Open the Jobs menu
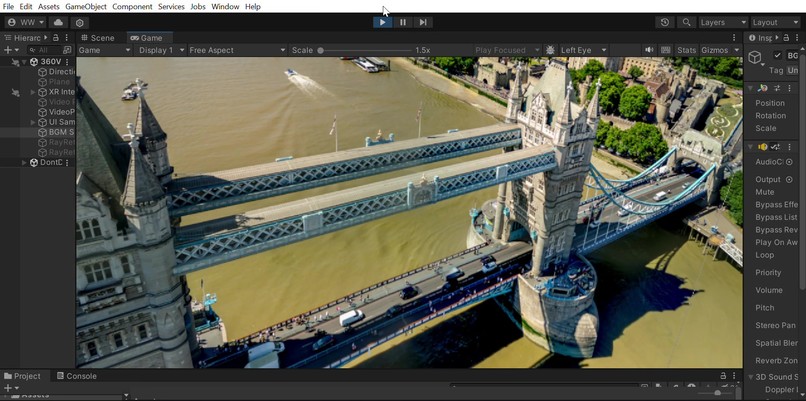This screenshot has width=806, height=401. click(198, 7)
